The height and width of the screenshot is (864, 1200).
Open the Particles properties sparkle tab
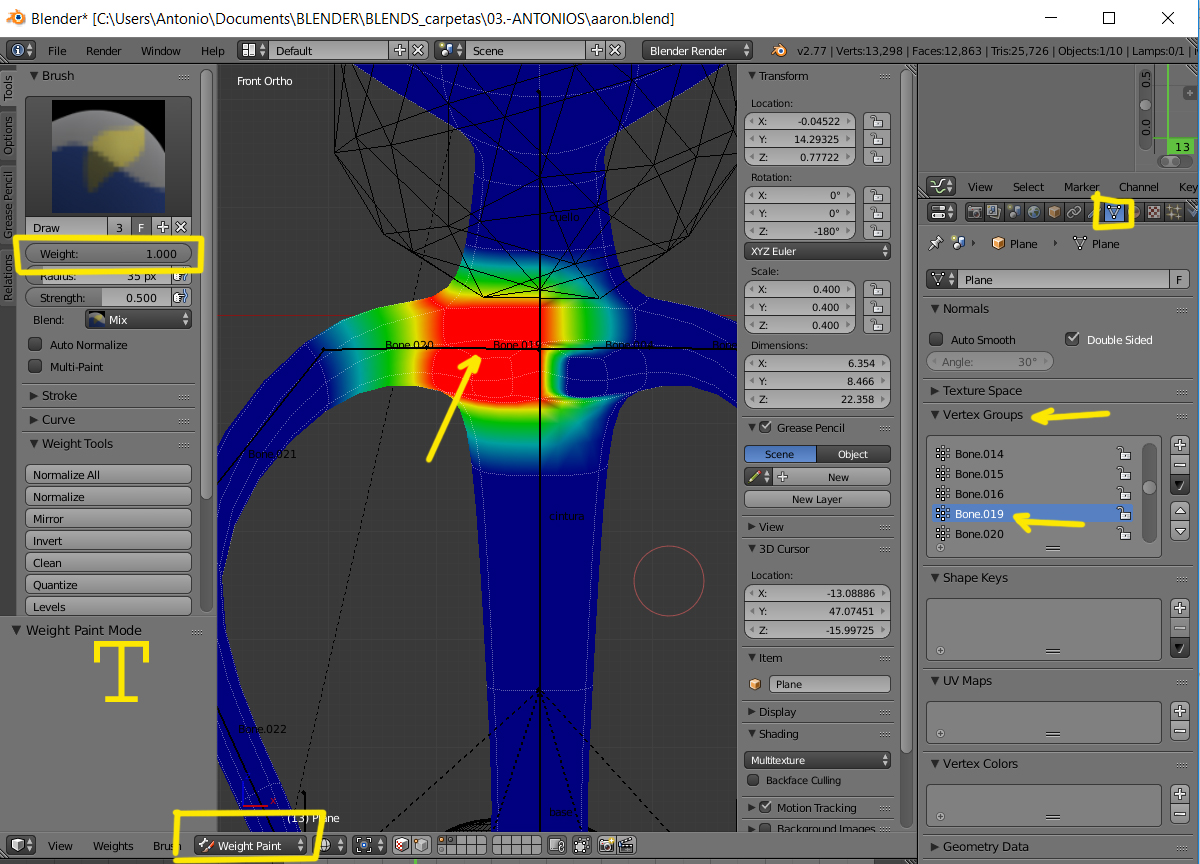1174,212
